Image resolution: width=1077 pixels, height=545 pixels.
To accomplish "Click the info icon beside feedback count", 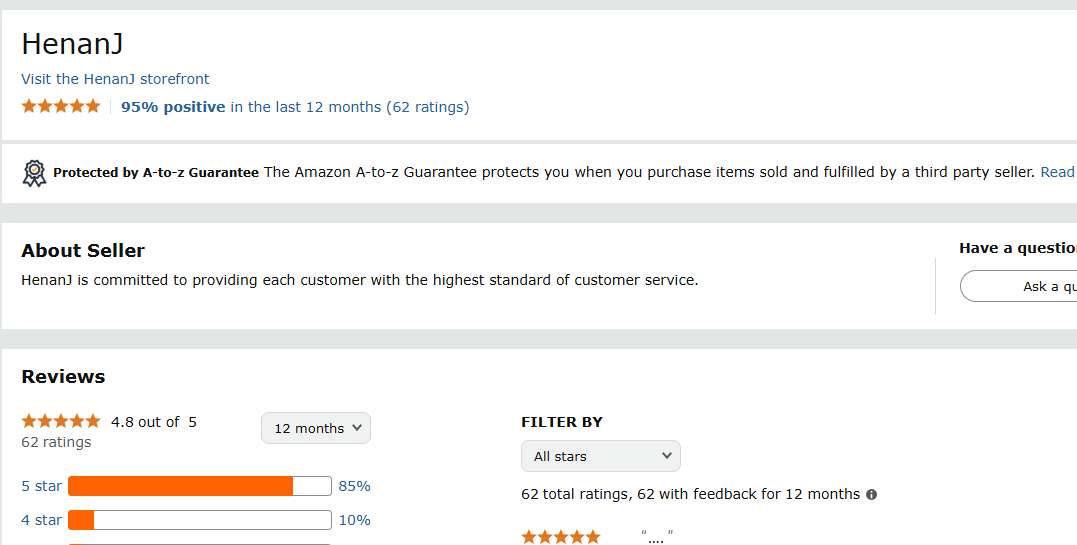I will [871, 494].
